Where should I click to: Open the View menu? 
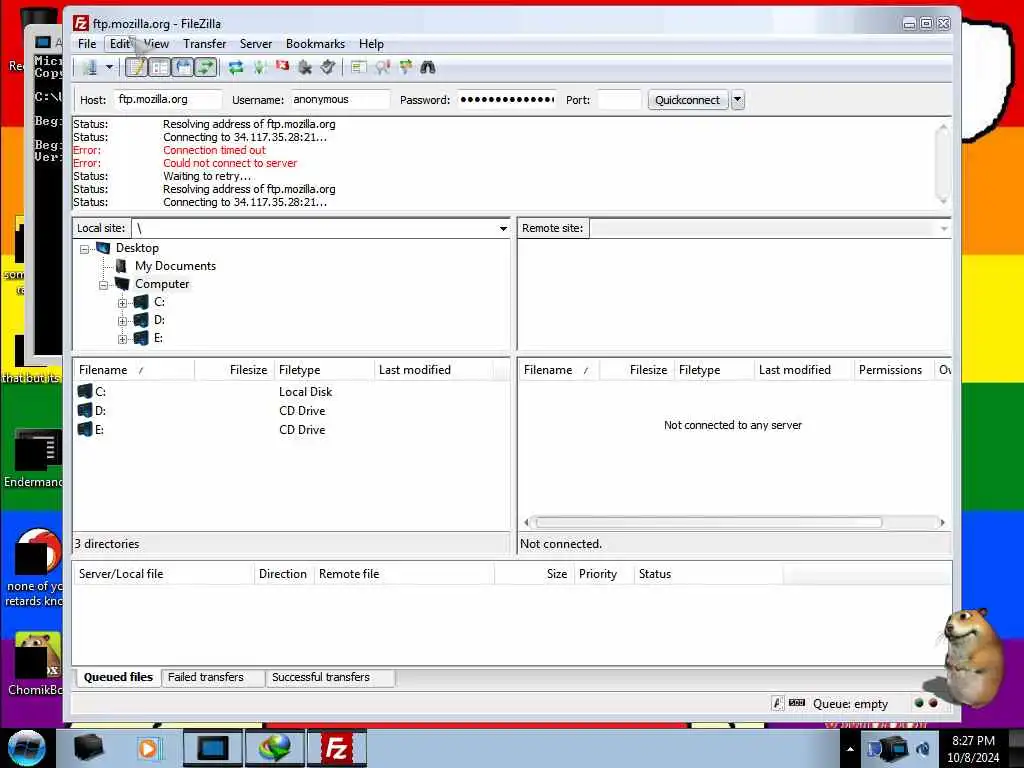tap(157, 44)
